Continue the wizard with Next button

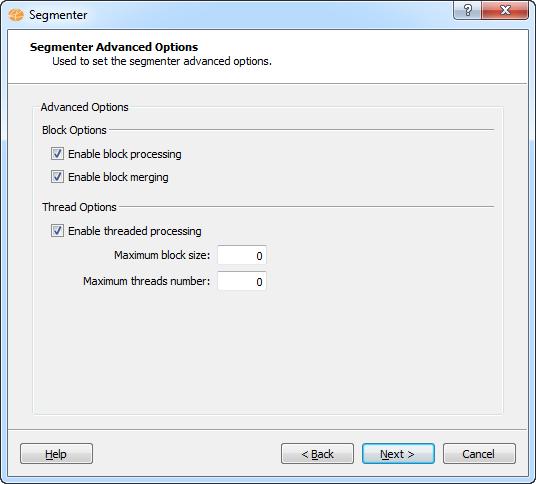tap(398, 454)
